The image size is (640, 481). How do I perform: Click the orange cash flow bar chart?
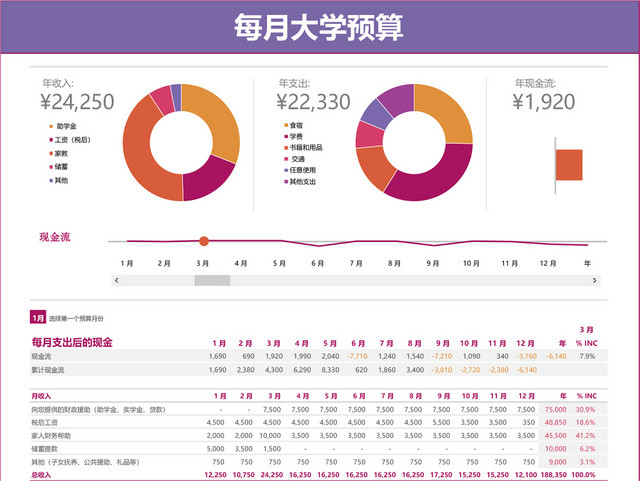pos(569,165)
